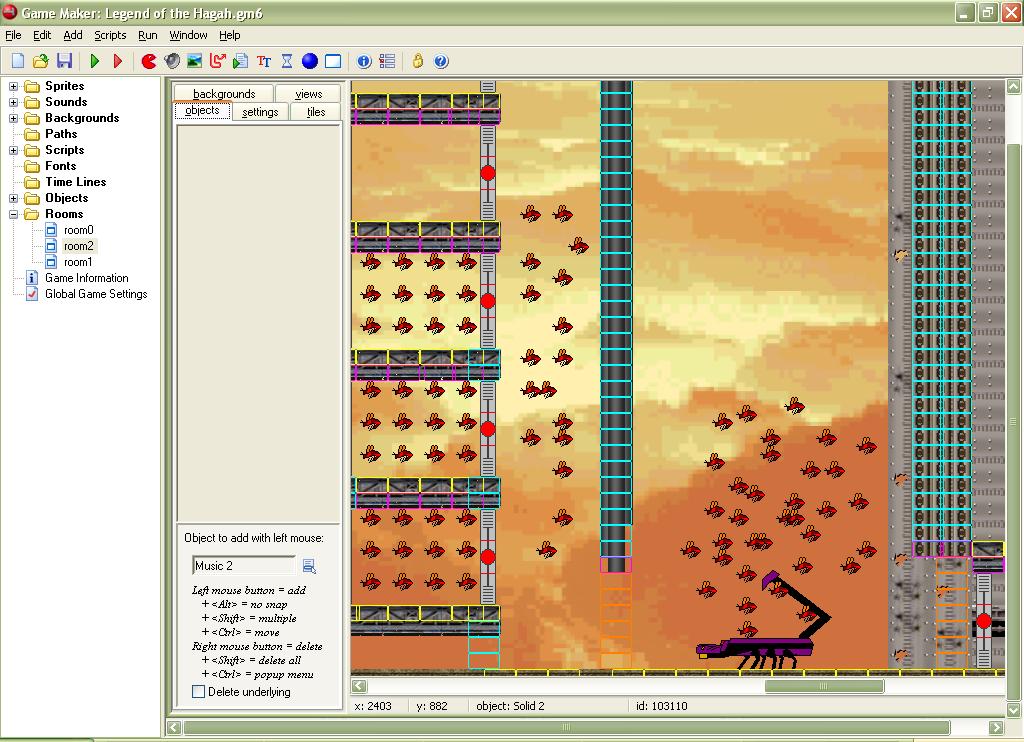The width and height of the screenshot is (1024, 742).
Task: Expand the Sounds folder
Action: [13, 103]
